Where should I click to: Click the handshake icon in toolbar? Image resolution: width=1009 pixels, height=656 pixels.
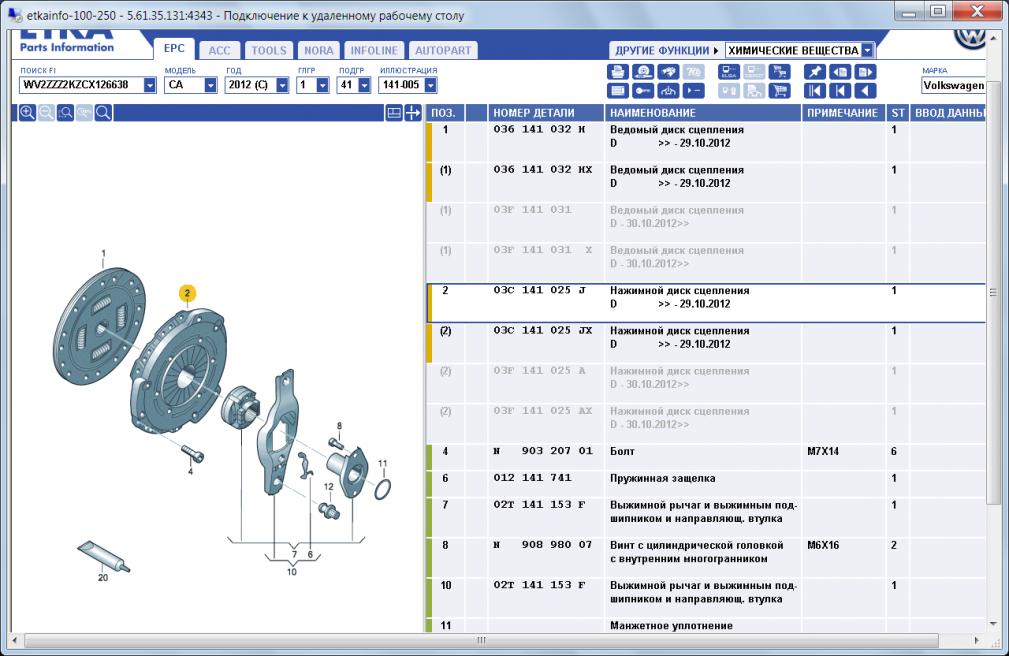pyautogui.click(x=668, y=72)
